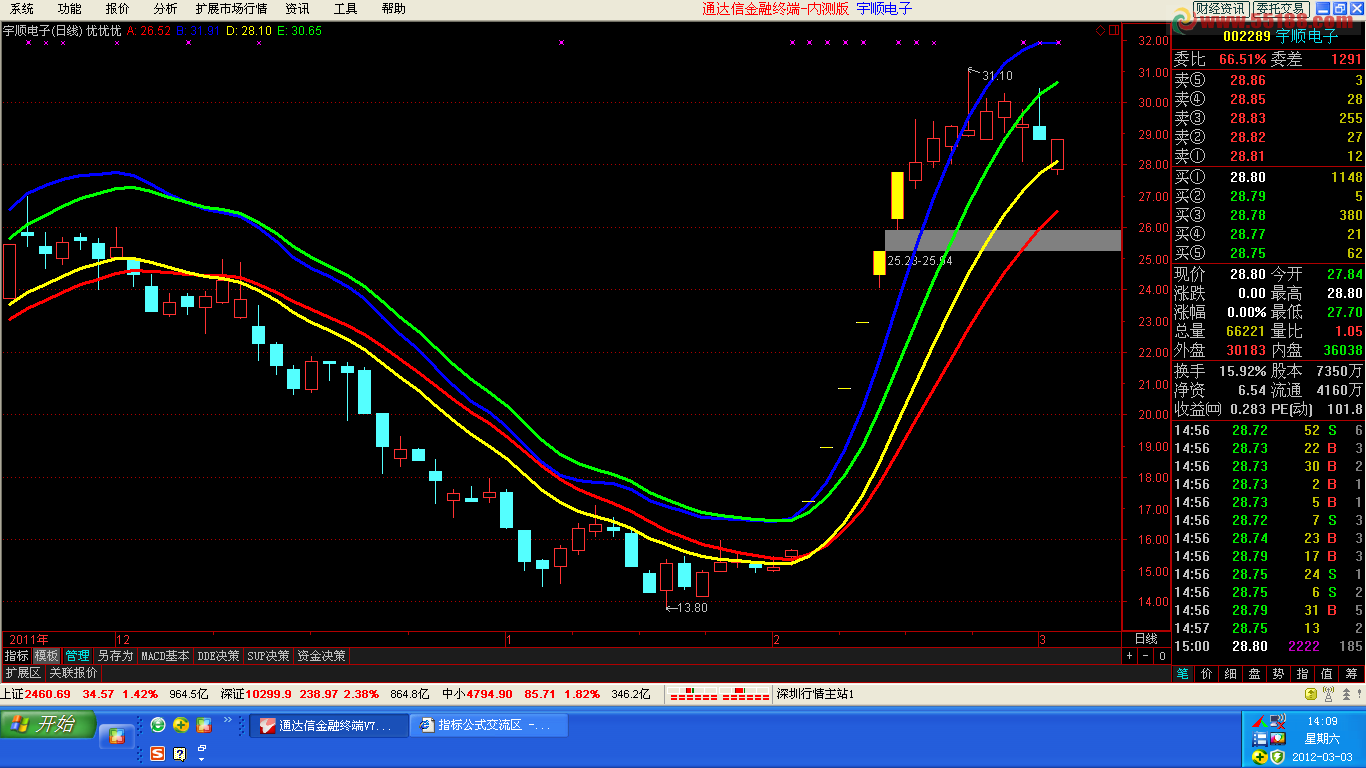Switch the bottom panel to 模板 mode

pyautogui.click(x=46, y=656)
